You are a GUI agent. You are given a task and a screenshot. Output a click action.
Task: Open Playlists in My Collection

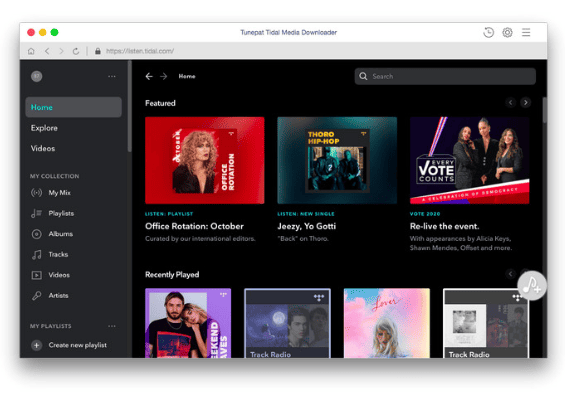click(x=61, y=213)
